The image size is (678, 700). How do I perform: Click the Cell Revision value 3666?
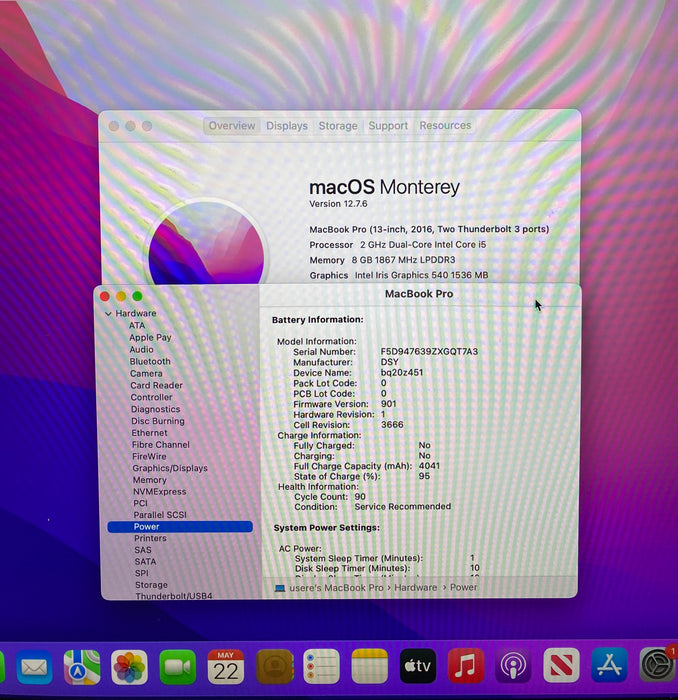(392, 425)
